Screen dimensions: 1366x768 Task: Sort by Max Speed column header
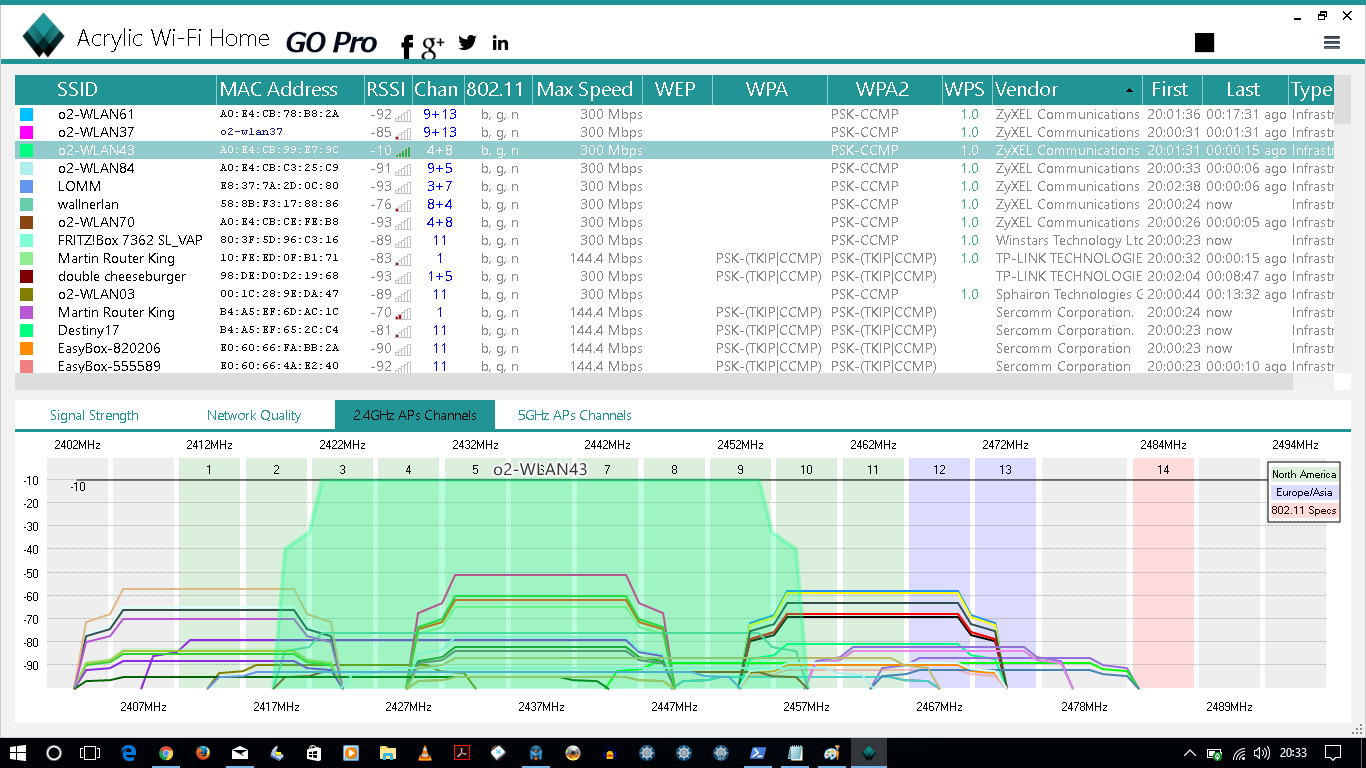[x=586, y=90]
